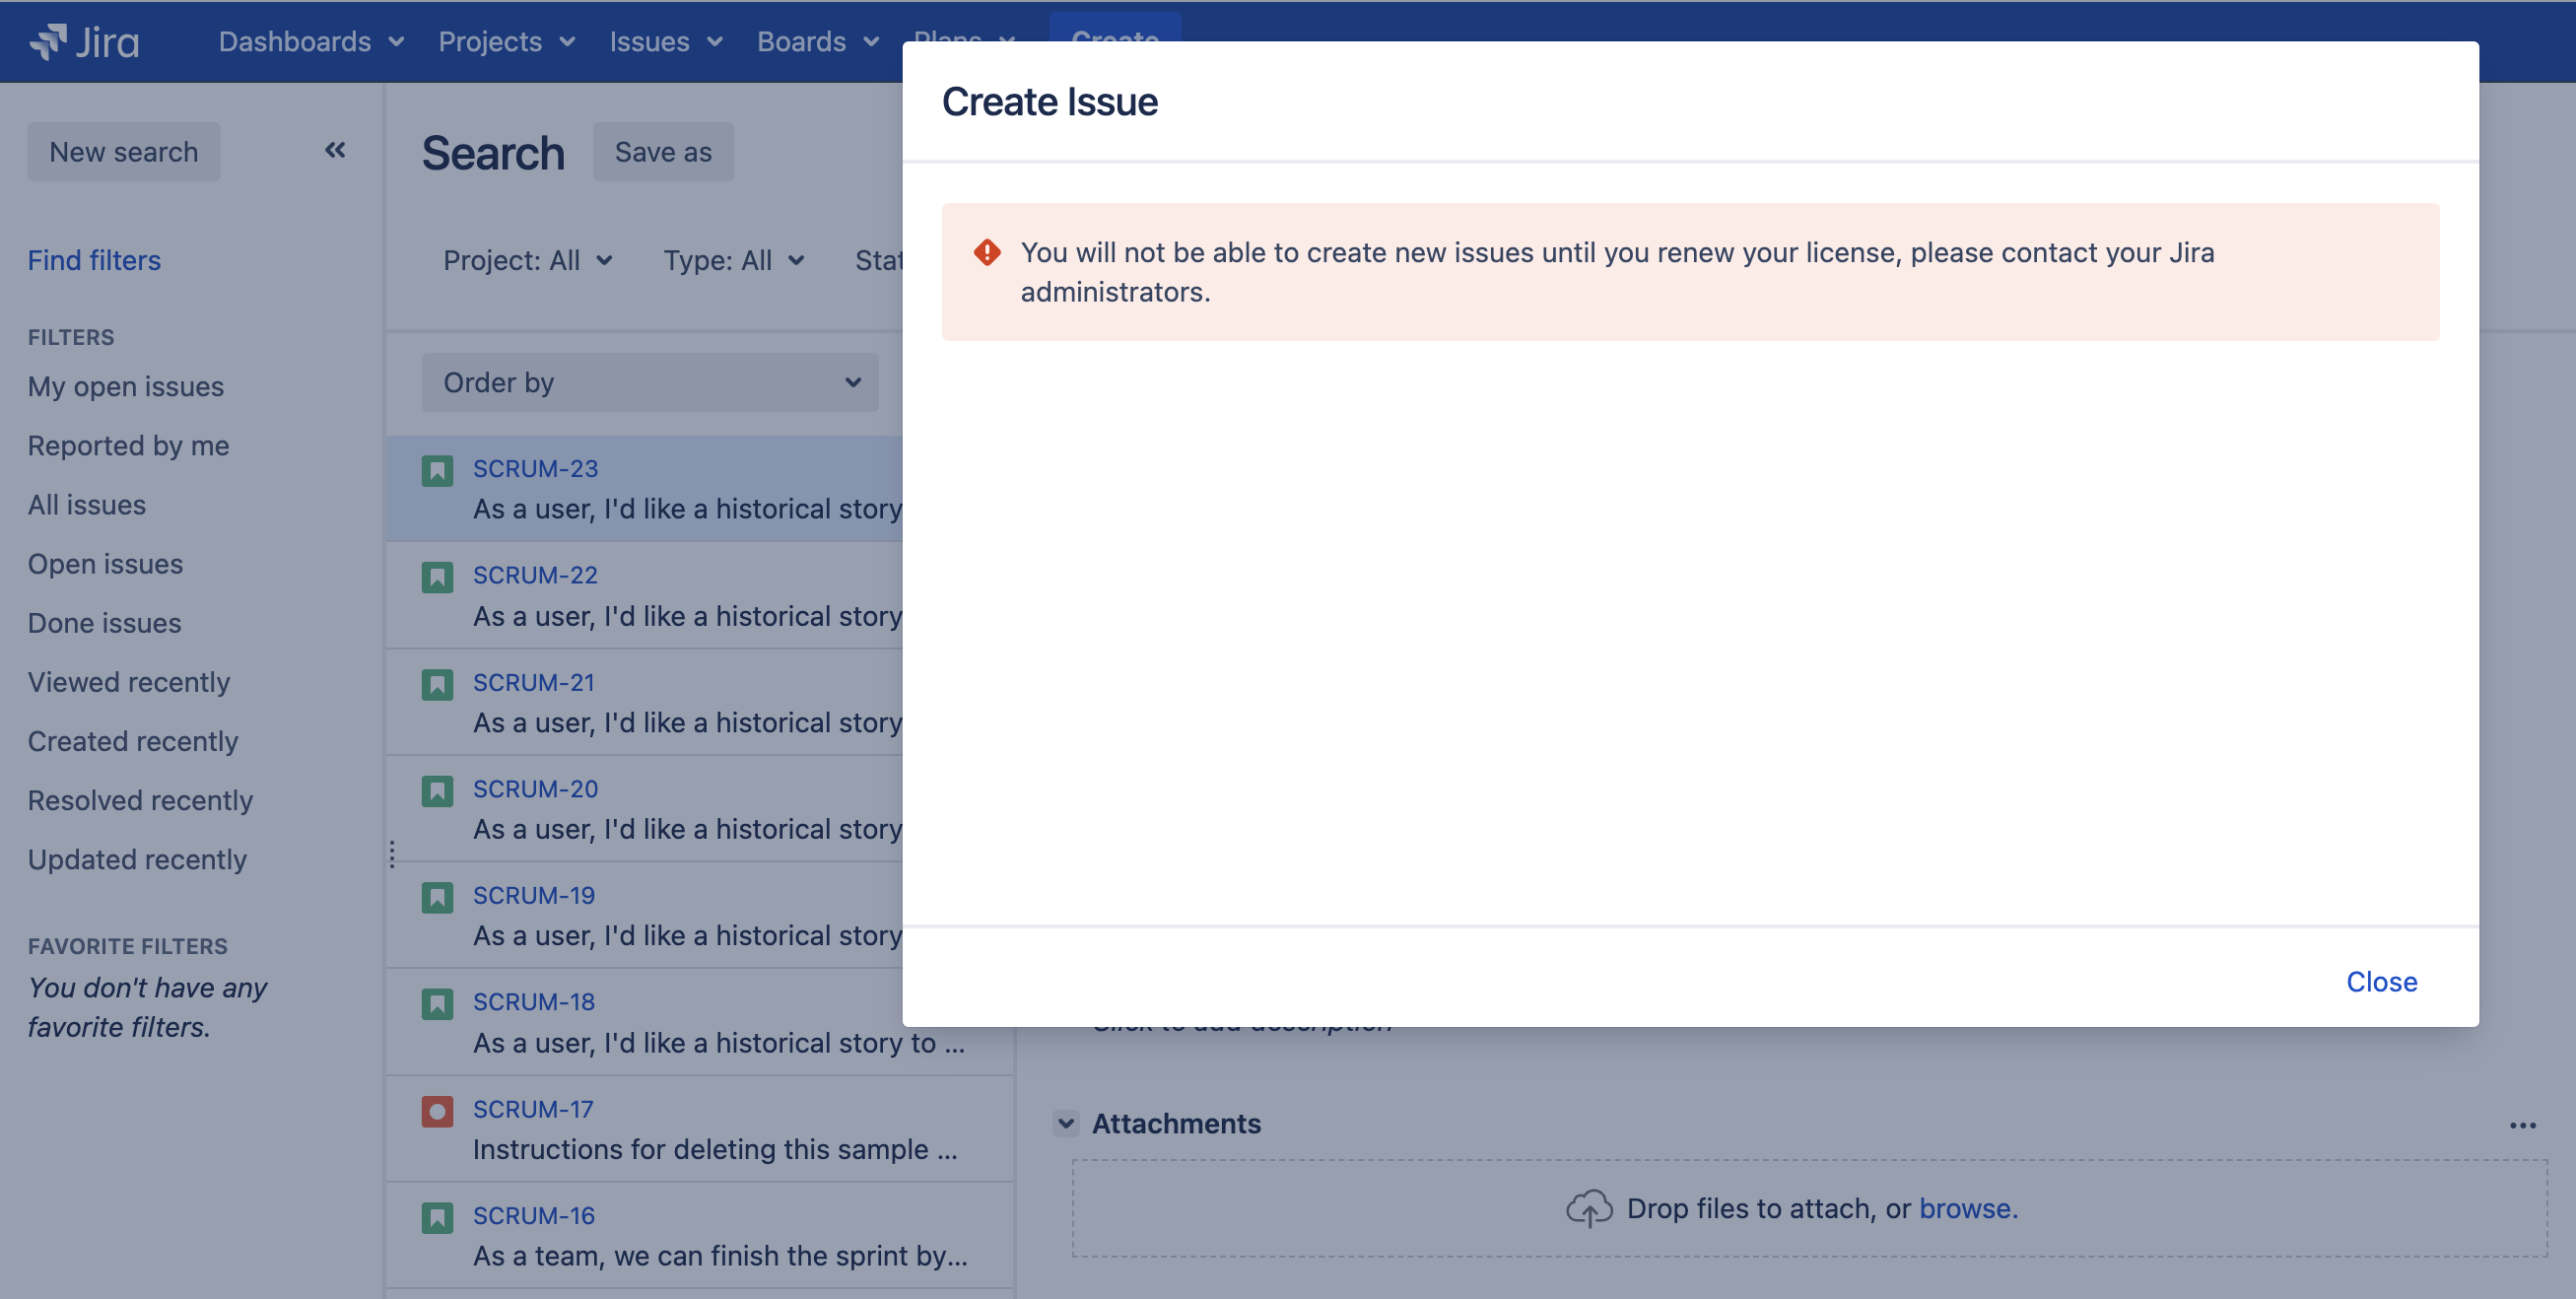Viewport: 2576px width, 1299px height.
Task: Select the My open issues filter
Action: coord(126,386)
